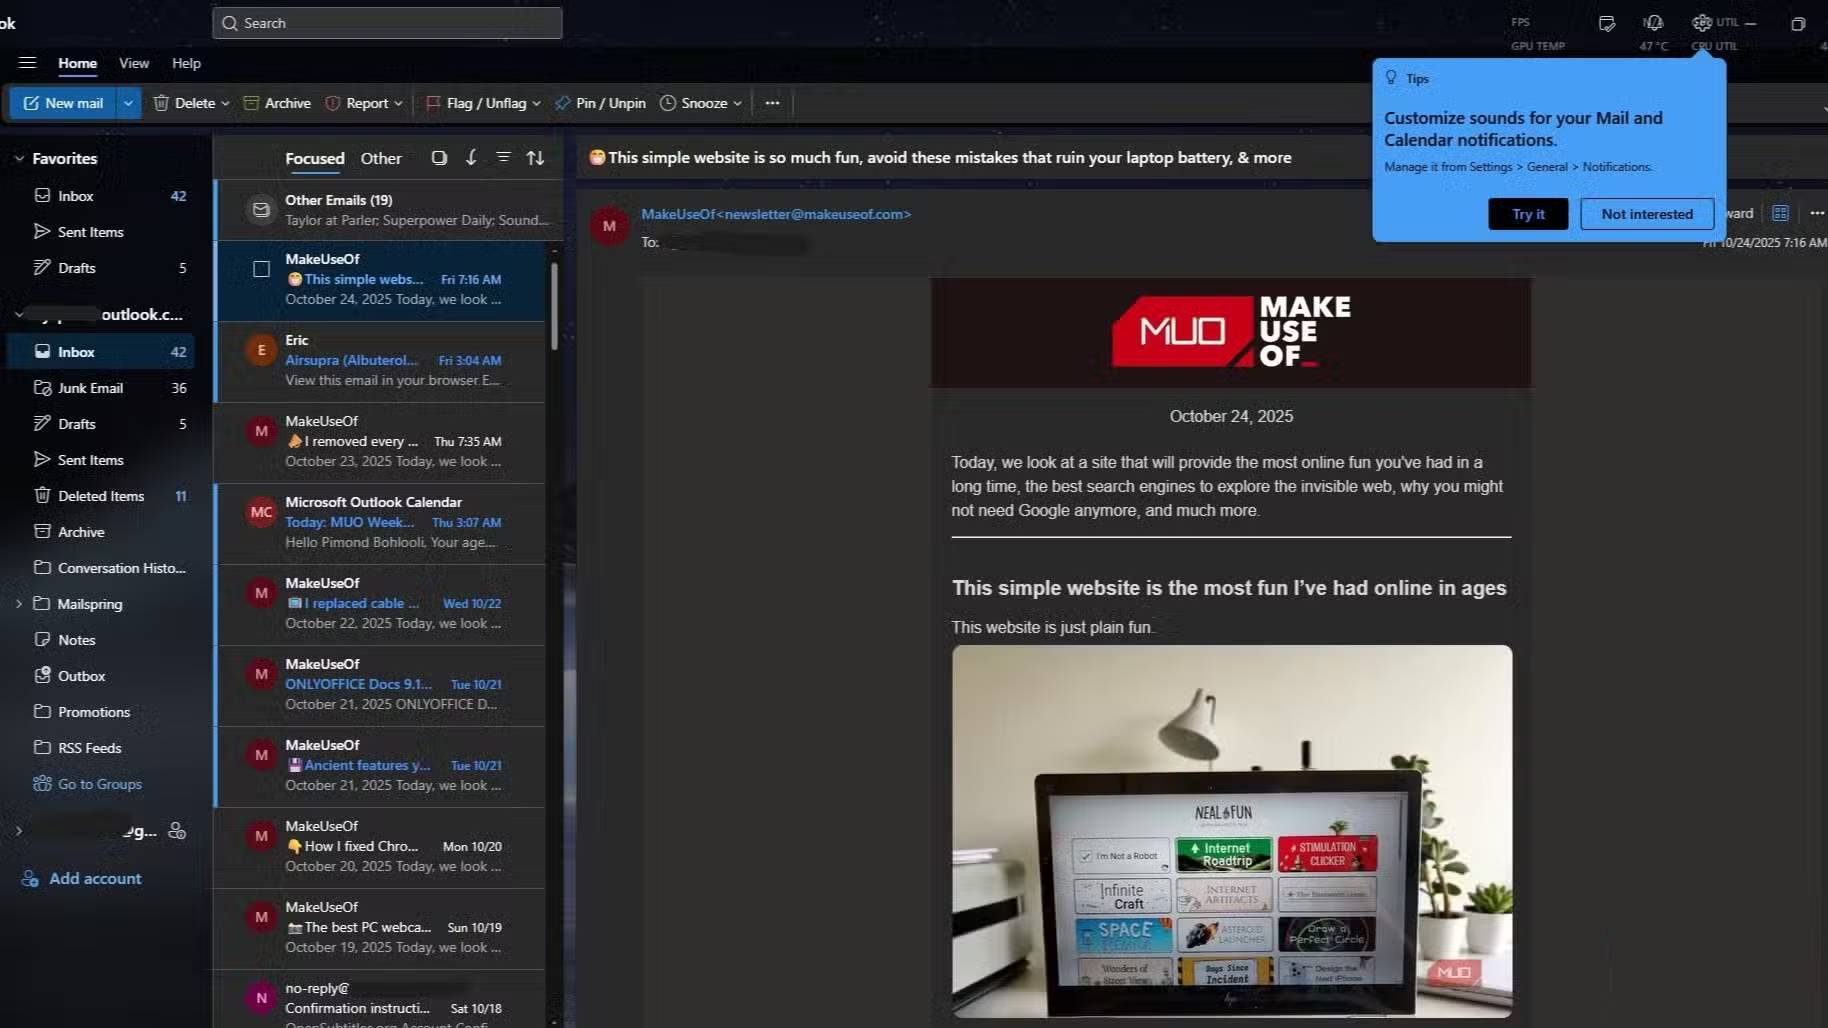
Task: Click the jump-to down arrow icon
Action: pyautogui.click(x=471, y=158)
